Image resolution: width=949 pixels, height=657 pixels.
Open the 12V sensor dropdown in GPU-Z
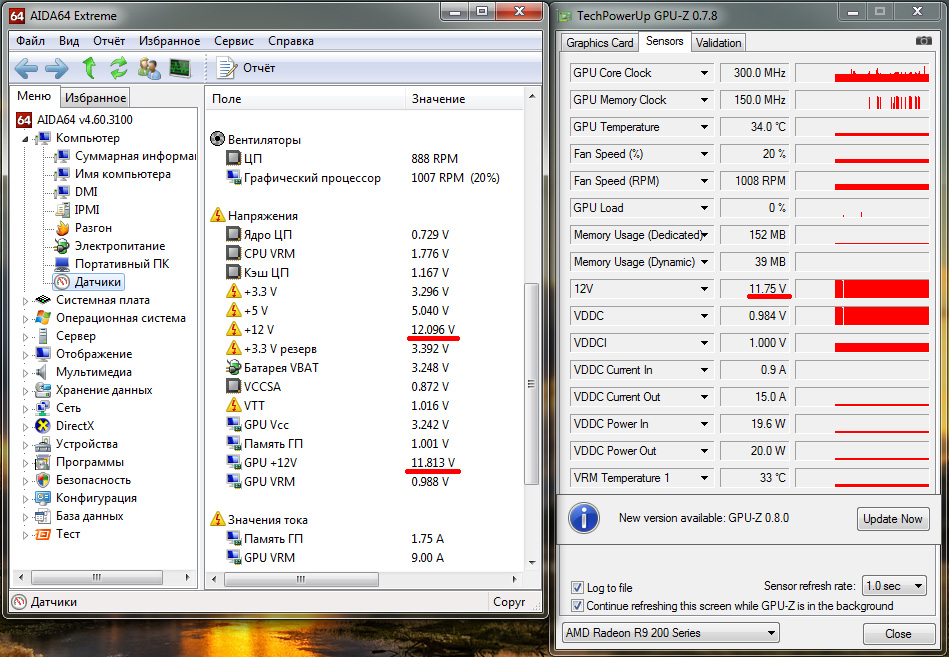click(x=704, y=289)
